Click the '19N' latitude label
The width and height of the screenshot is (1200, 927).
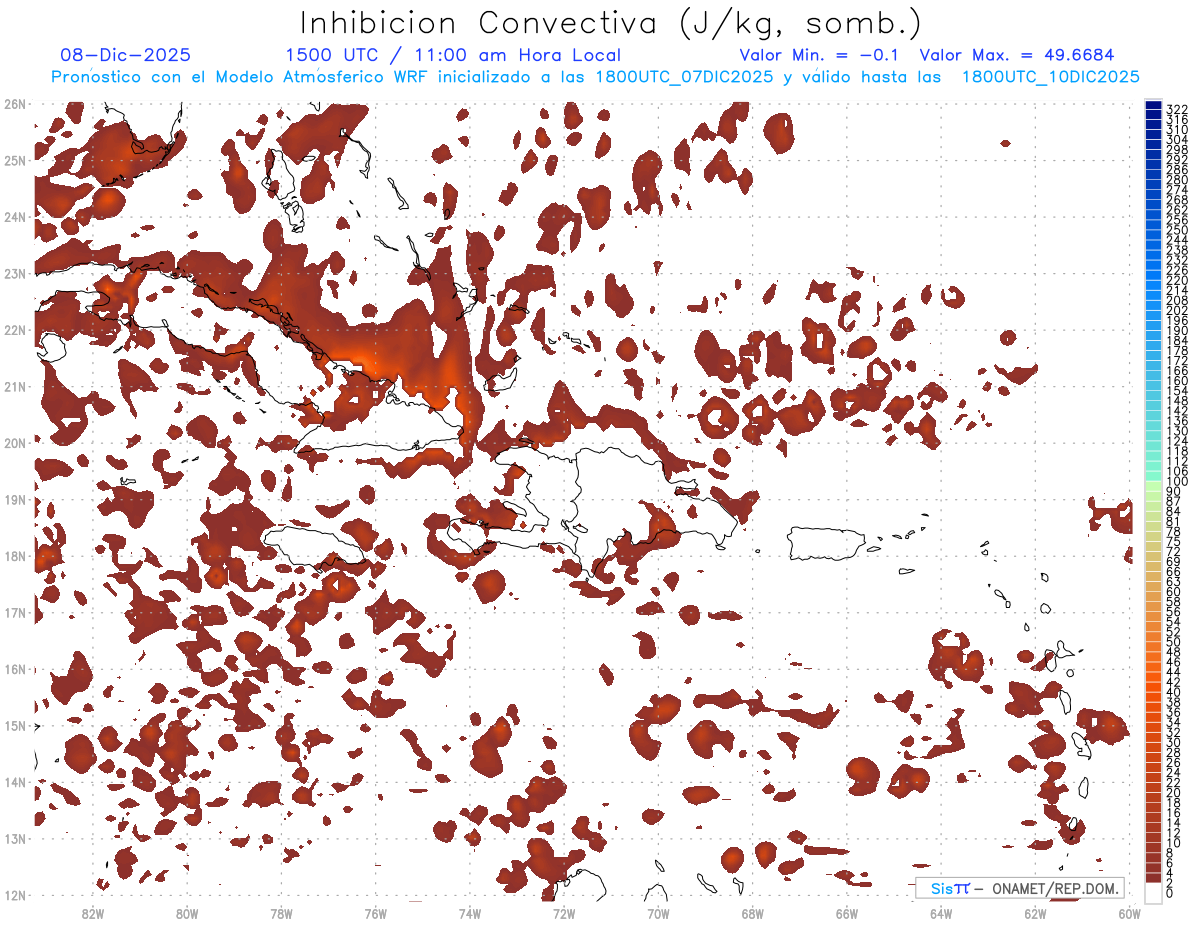(x=15, y=500)
